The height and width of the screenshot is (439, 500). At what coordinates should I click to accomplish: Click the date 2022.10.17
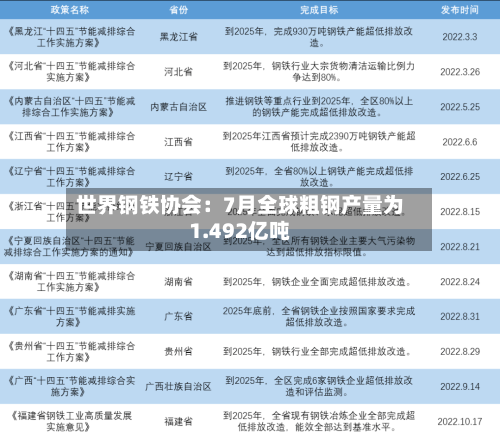pyautogui.click(x=460, y=421)
